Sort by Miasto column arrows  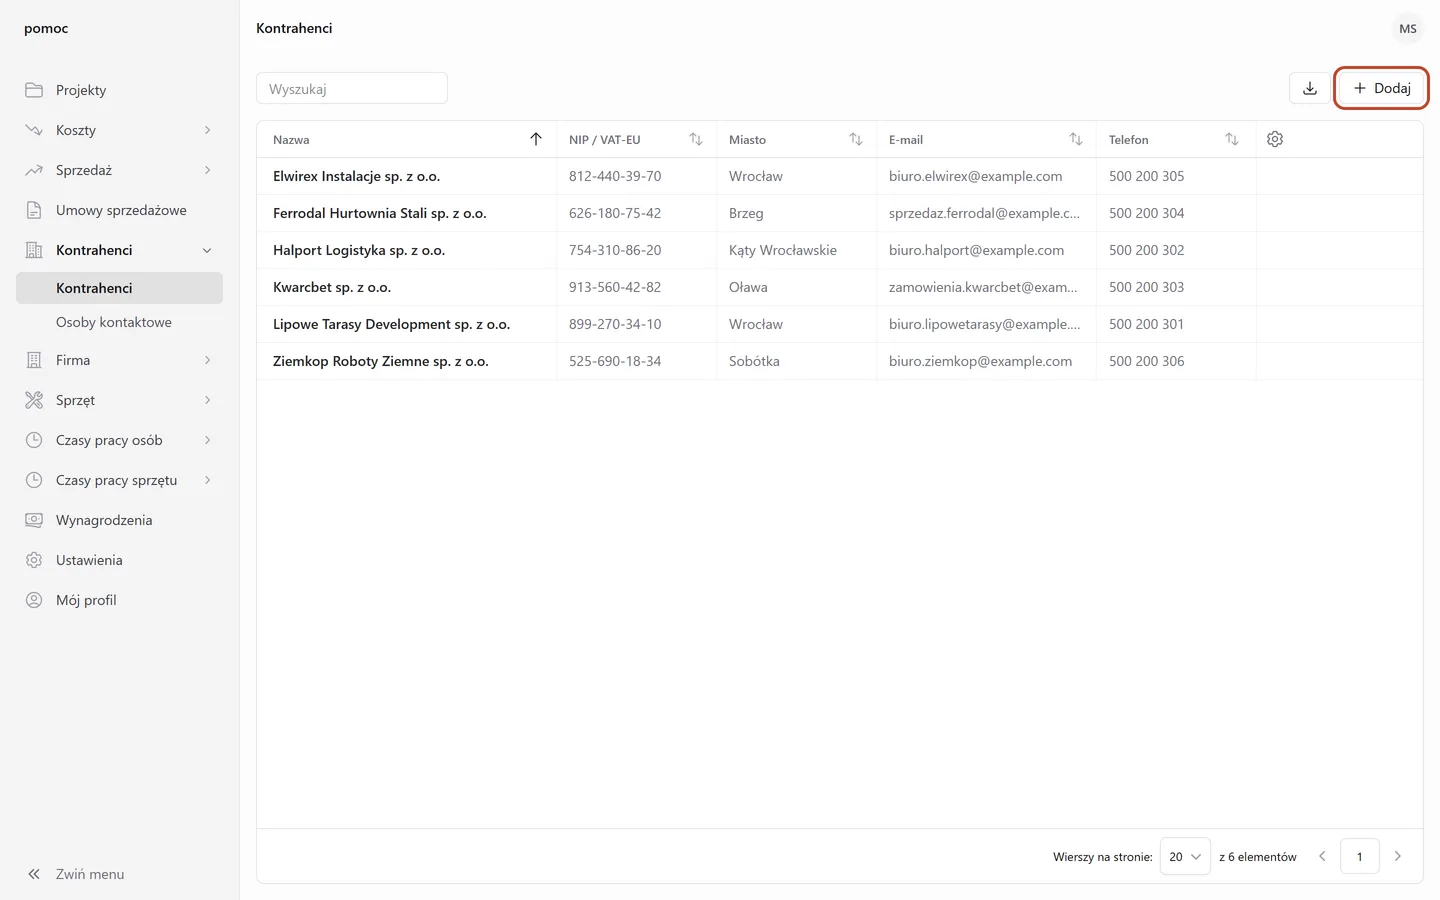[x=856, y=139]
